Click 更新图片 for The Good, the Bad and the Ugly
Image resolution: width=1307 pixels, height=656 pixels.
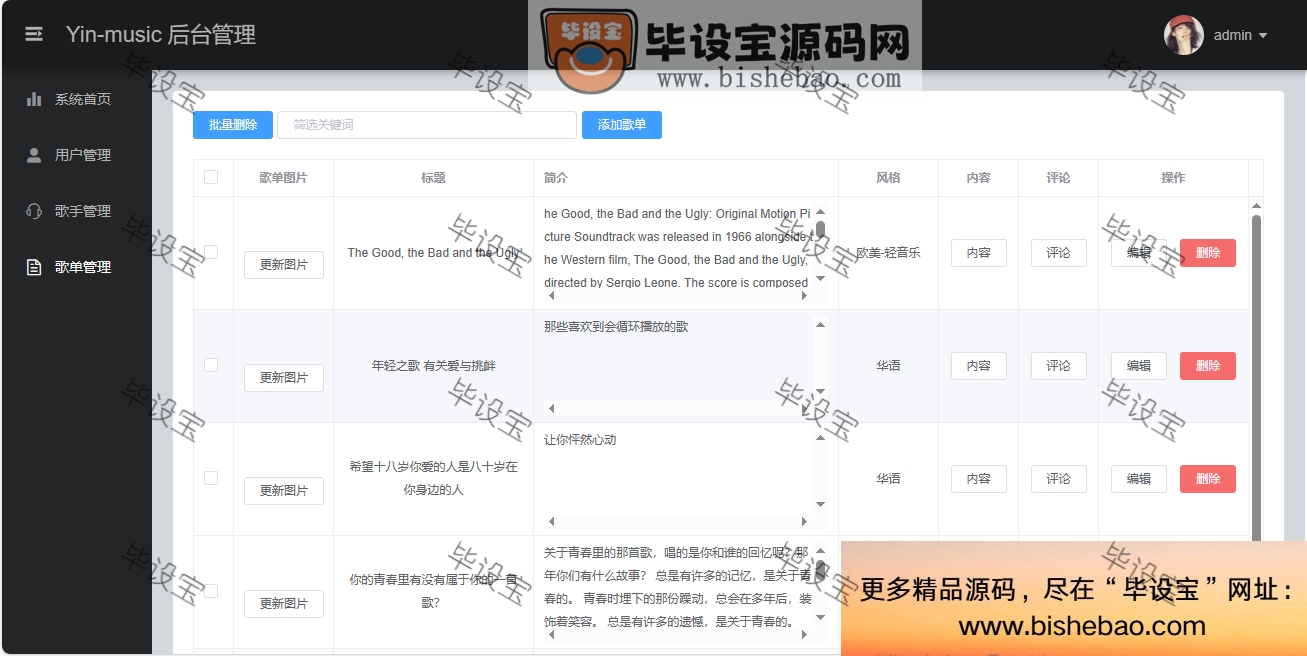tap(284, 265)
